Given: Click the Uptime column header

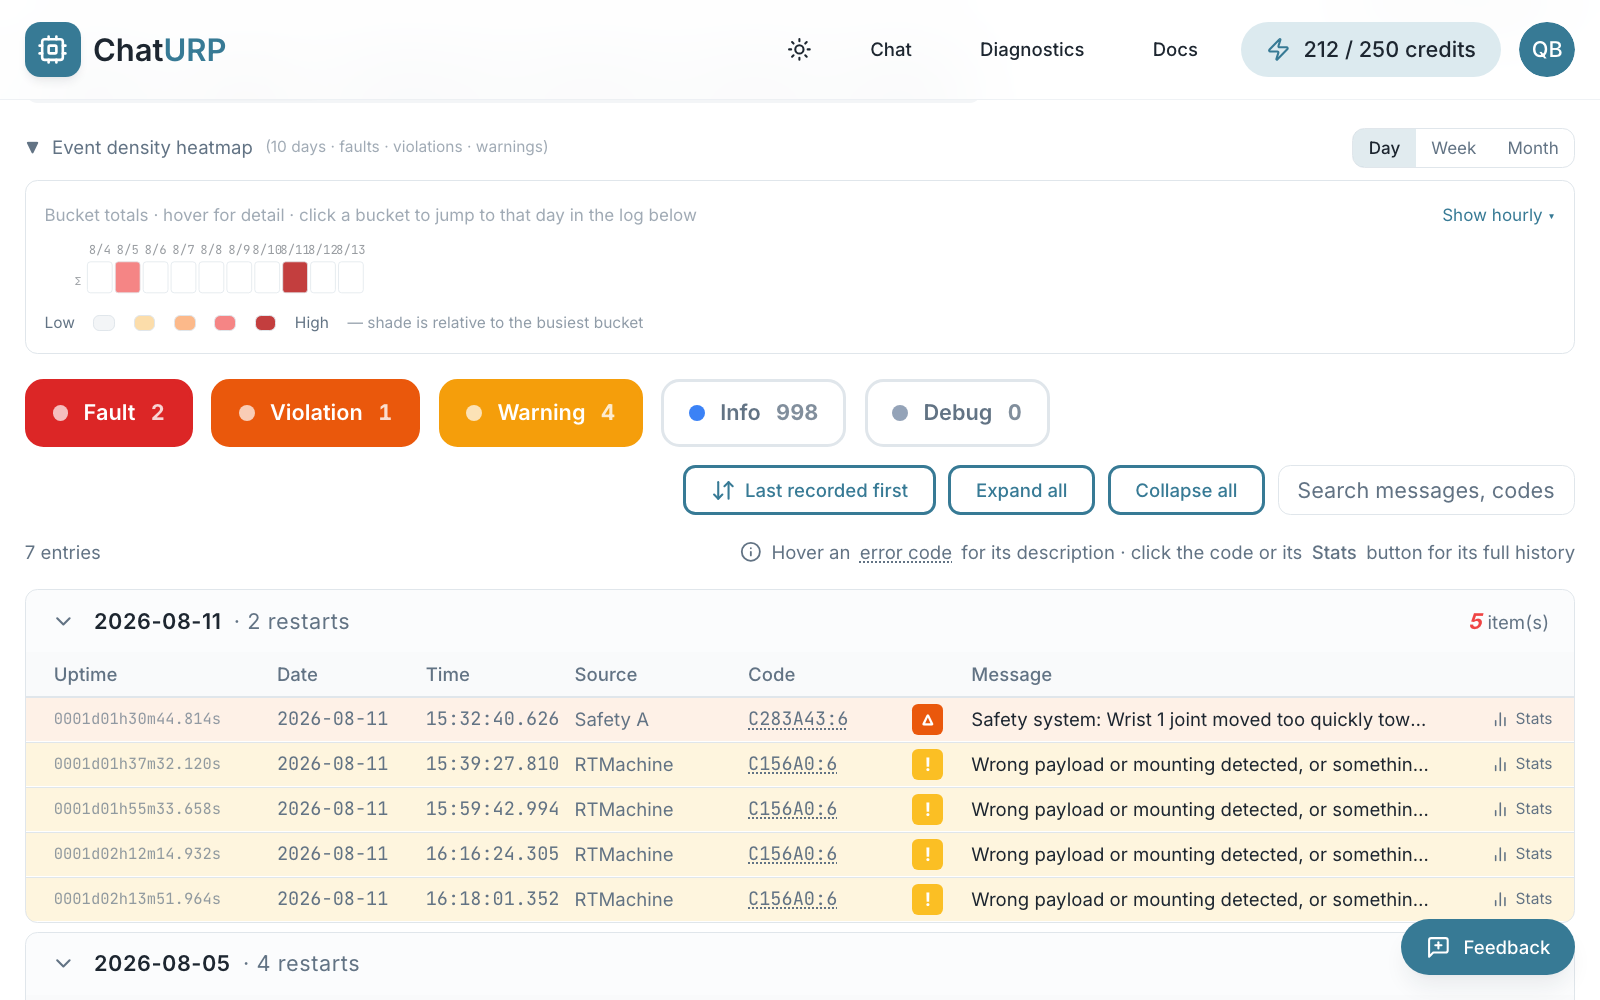Looking at the screenshot, I should 85,674.
